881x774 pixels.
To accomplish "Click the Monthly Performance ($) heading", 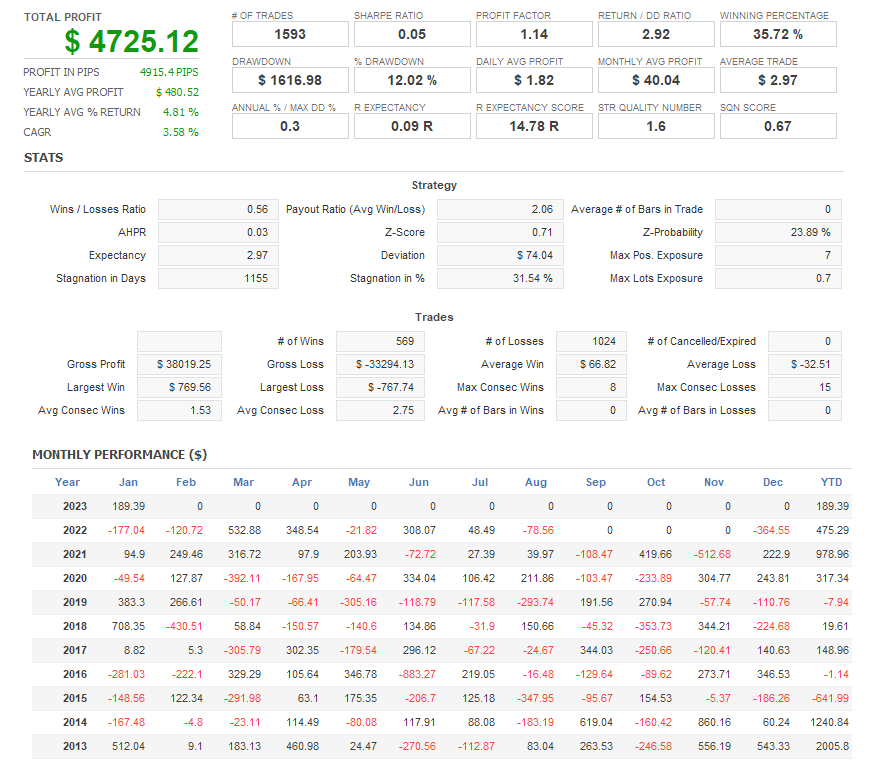I will point(119,455).
